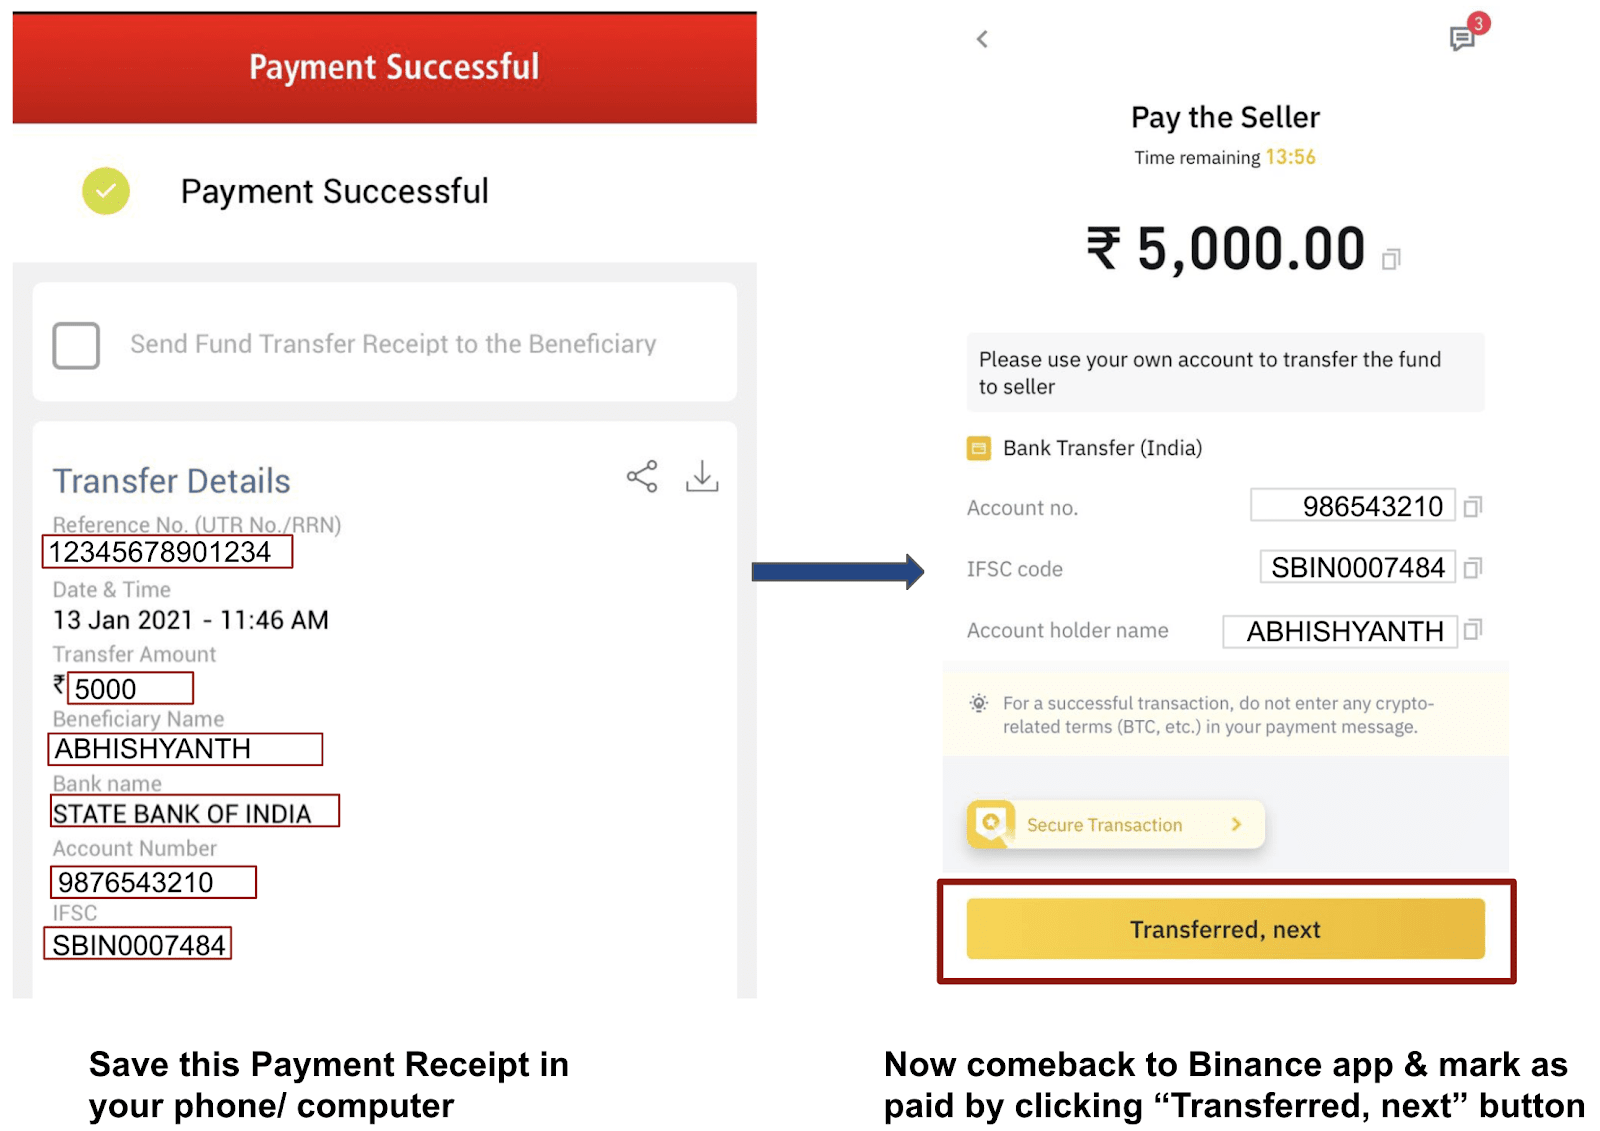The height and width of the screenshot is (1131, 1600).
Task: Click the Transferred, next button
Action: (1225, 929)
